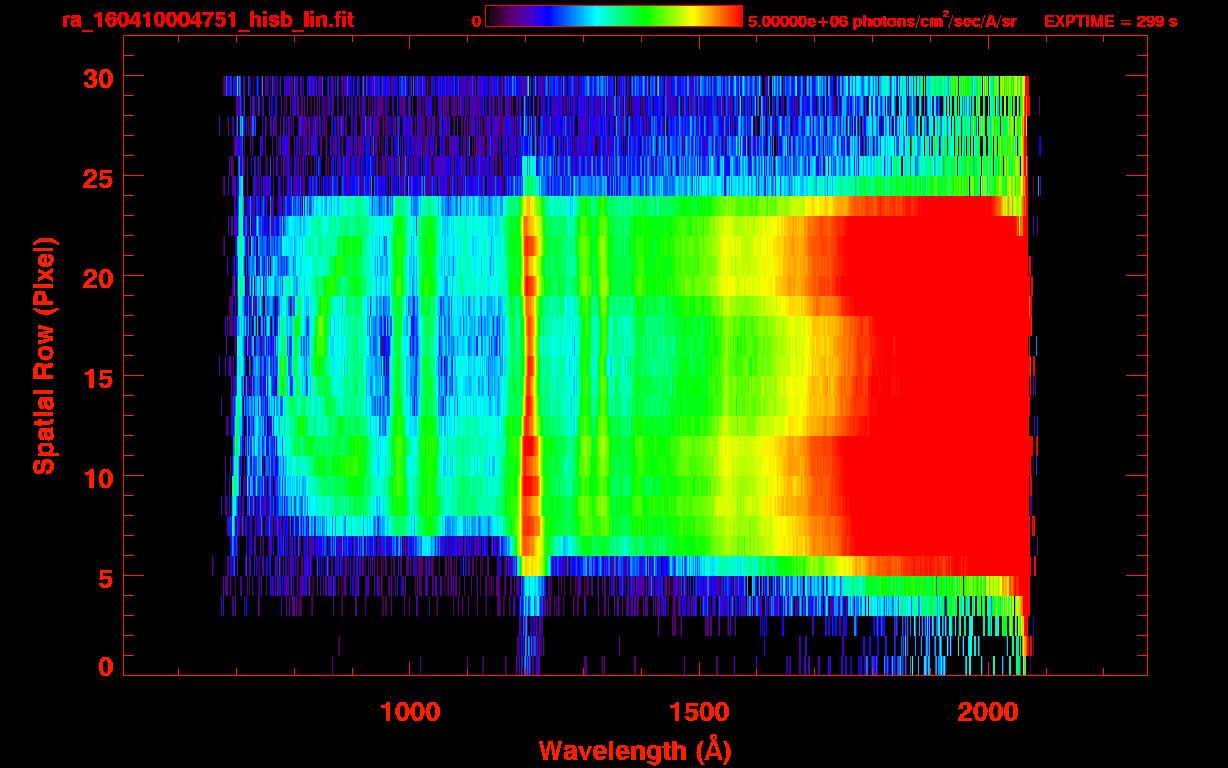Screen dimensions: 1228x768
Task: Click the EXPTIME = 299 s text
Action: pos(1110,21)
